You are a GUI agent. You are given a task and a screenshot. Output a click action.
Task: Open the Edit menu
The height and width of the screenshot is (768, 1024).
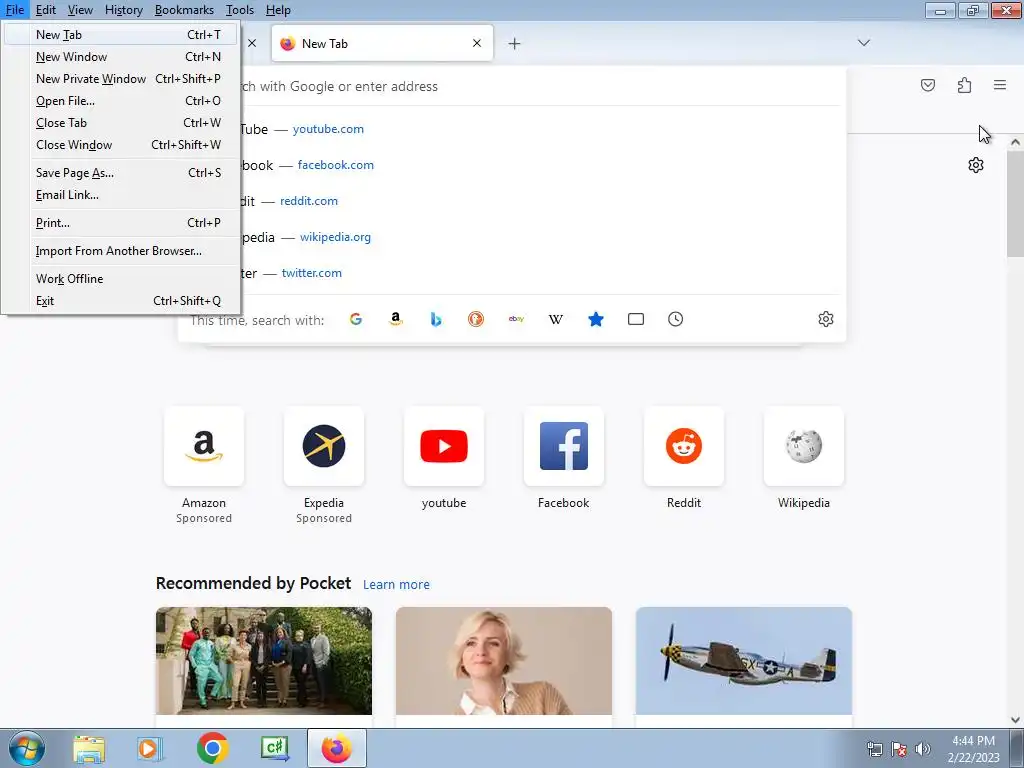point(46,10)
